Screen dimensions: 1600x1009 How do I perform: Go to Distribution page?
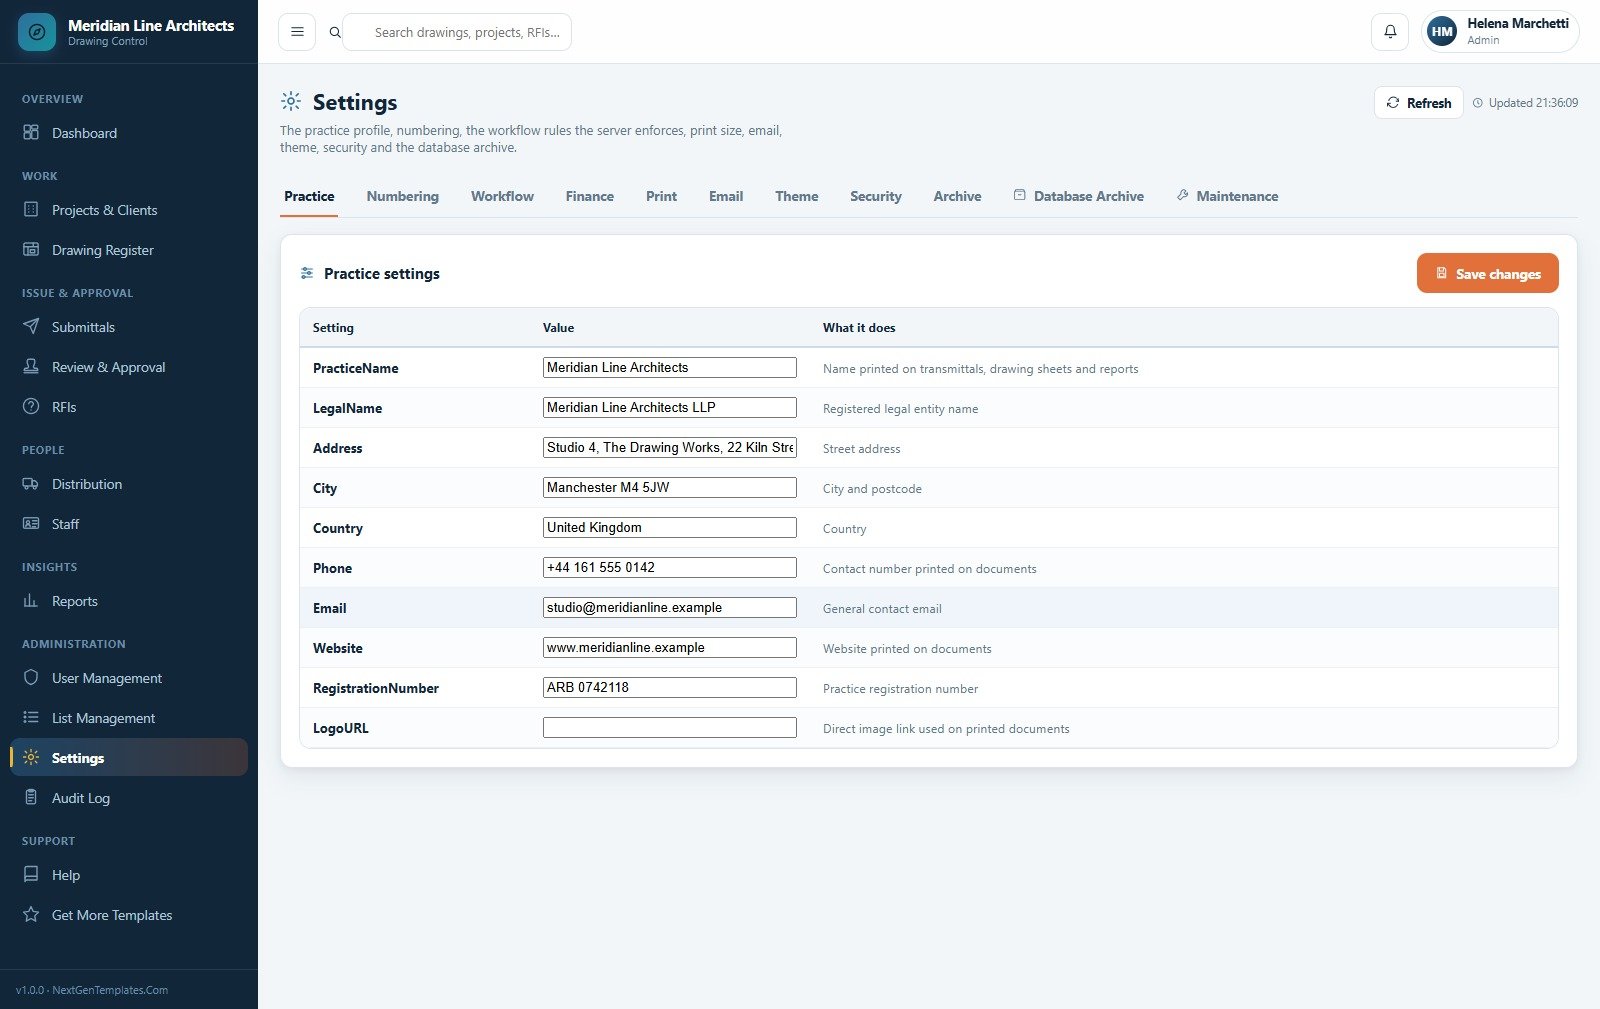tap(129, 484)
